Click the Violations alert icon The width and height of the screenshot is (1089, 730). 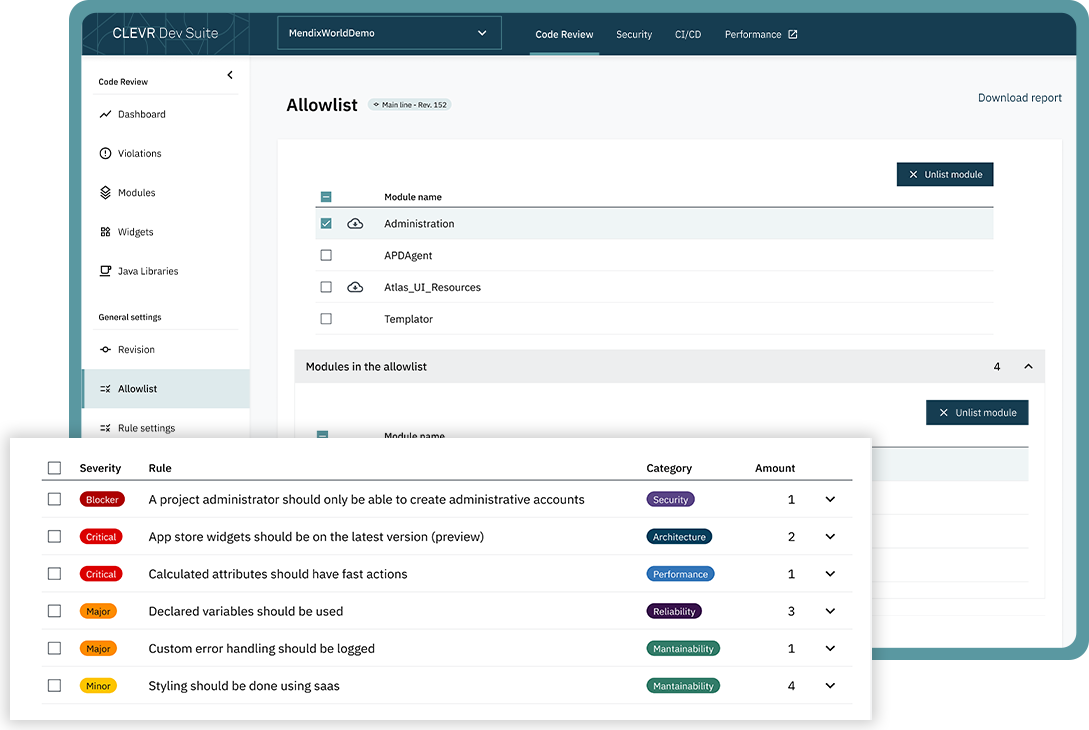[x=105, y=154]
